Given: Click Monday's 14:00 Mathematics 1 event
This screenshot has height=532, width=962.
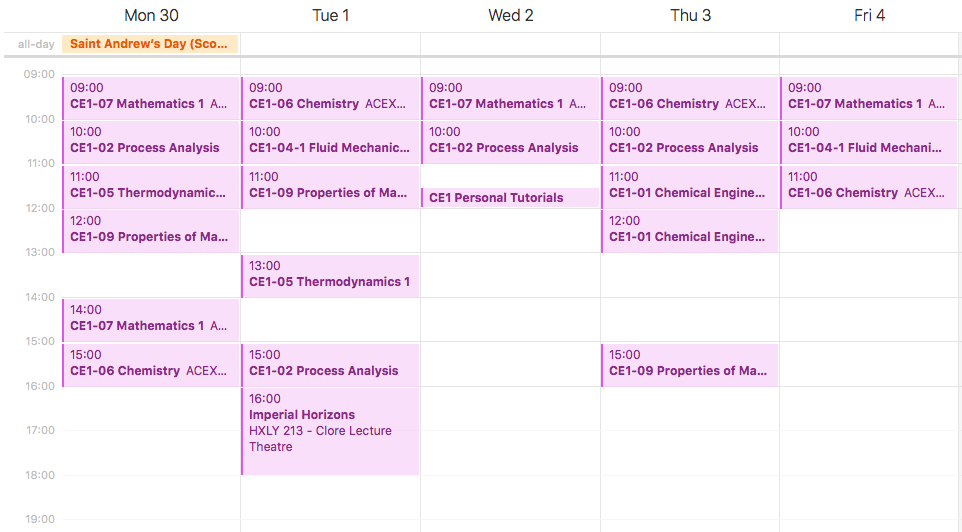Looking at the screenshot, I should (x=151, y=319).
